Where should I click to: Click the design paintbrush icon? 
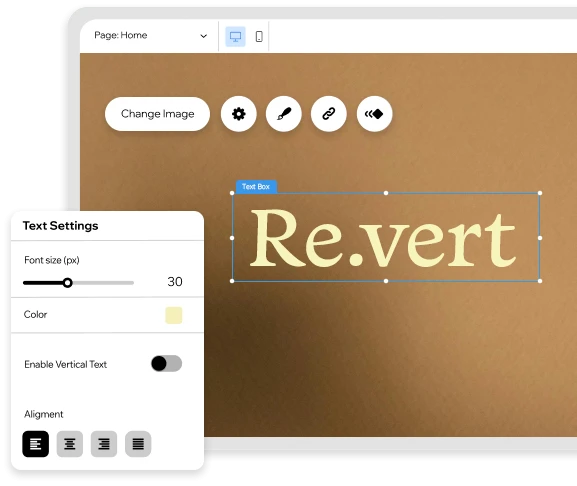point(284,114)
